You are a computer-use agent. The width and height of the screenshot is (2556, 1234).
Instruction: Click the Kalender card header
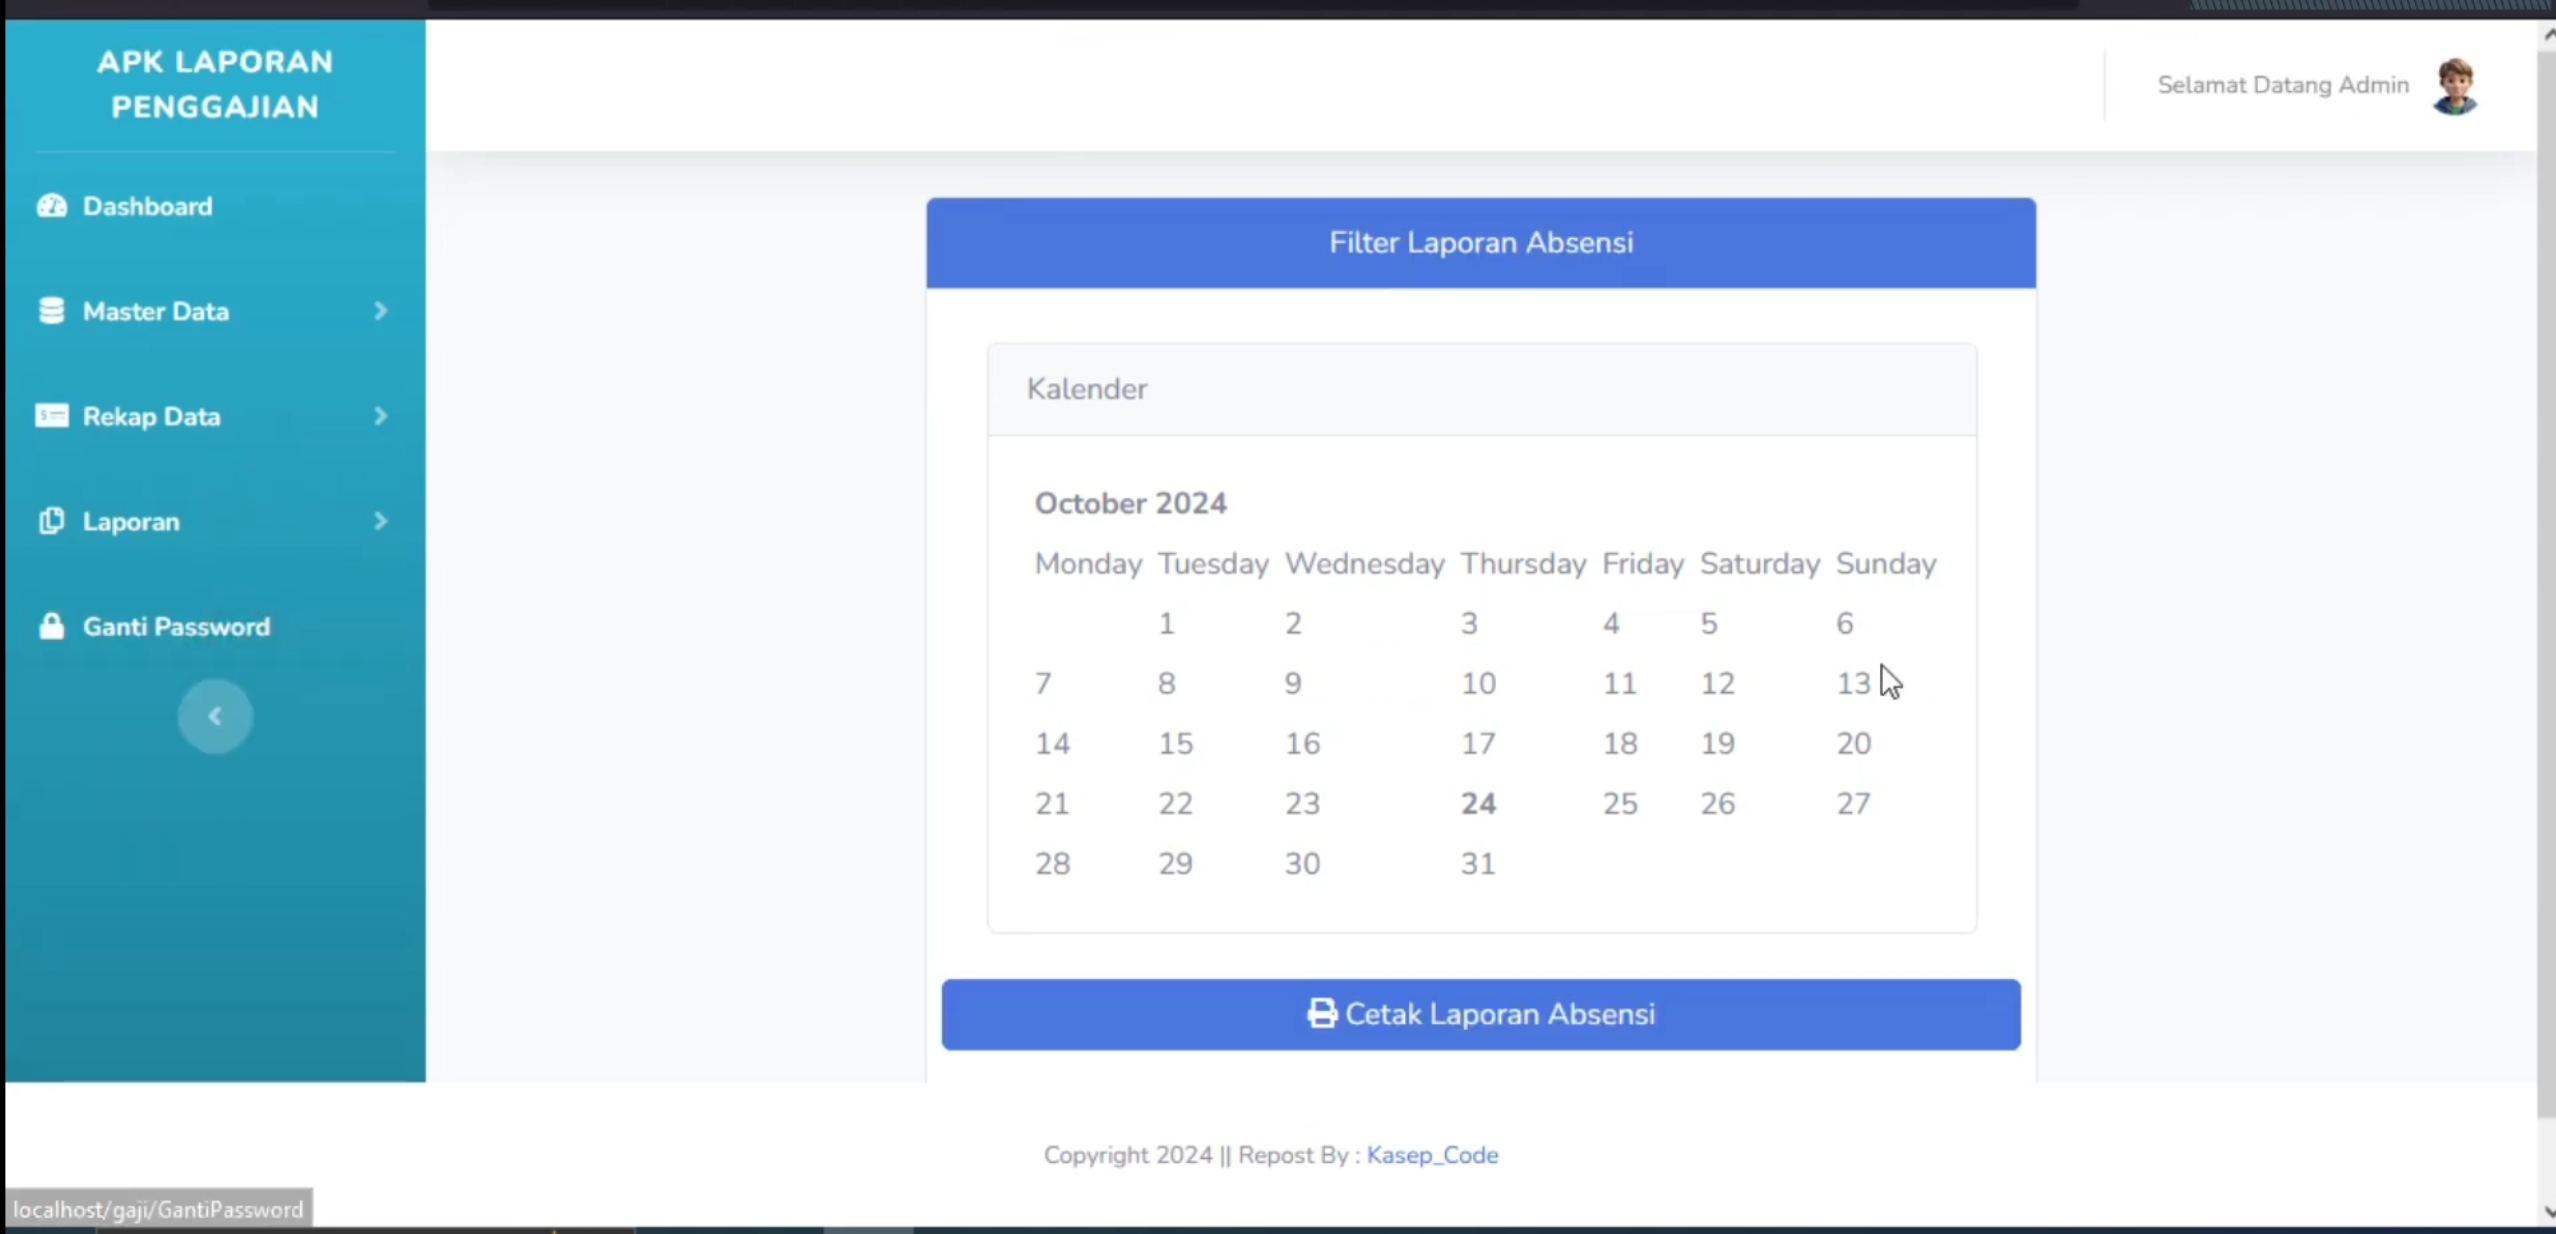tap(1482, 389)
